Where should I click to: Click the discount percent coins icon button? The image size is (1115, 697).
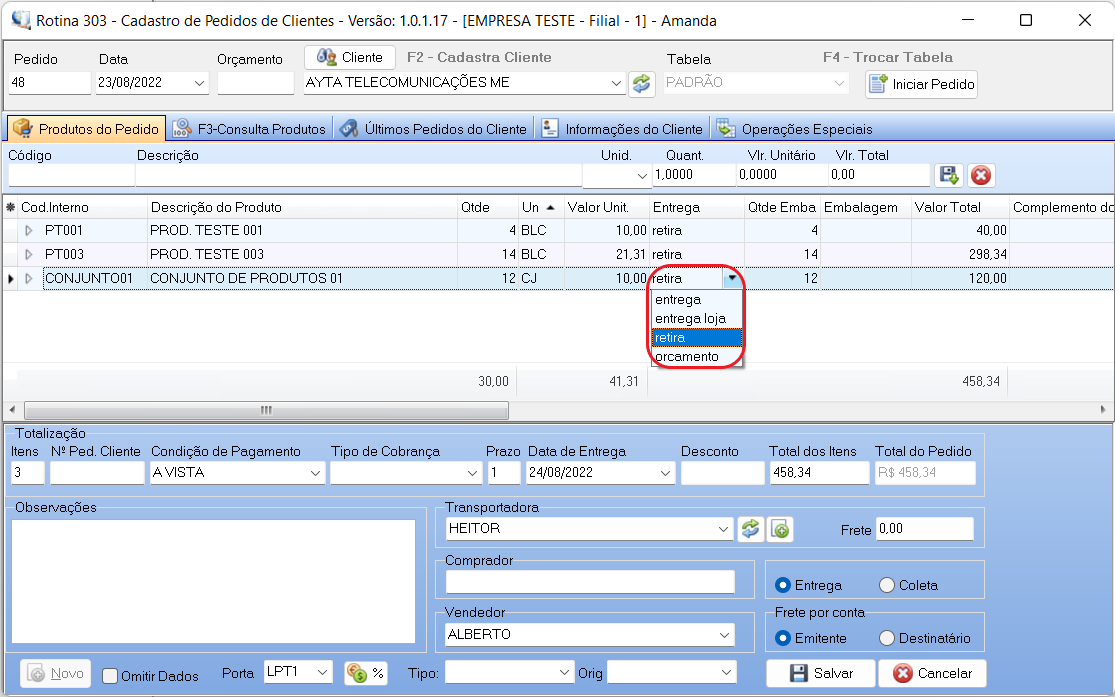(x=366, y=673)
